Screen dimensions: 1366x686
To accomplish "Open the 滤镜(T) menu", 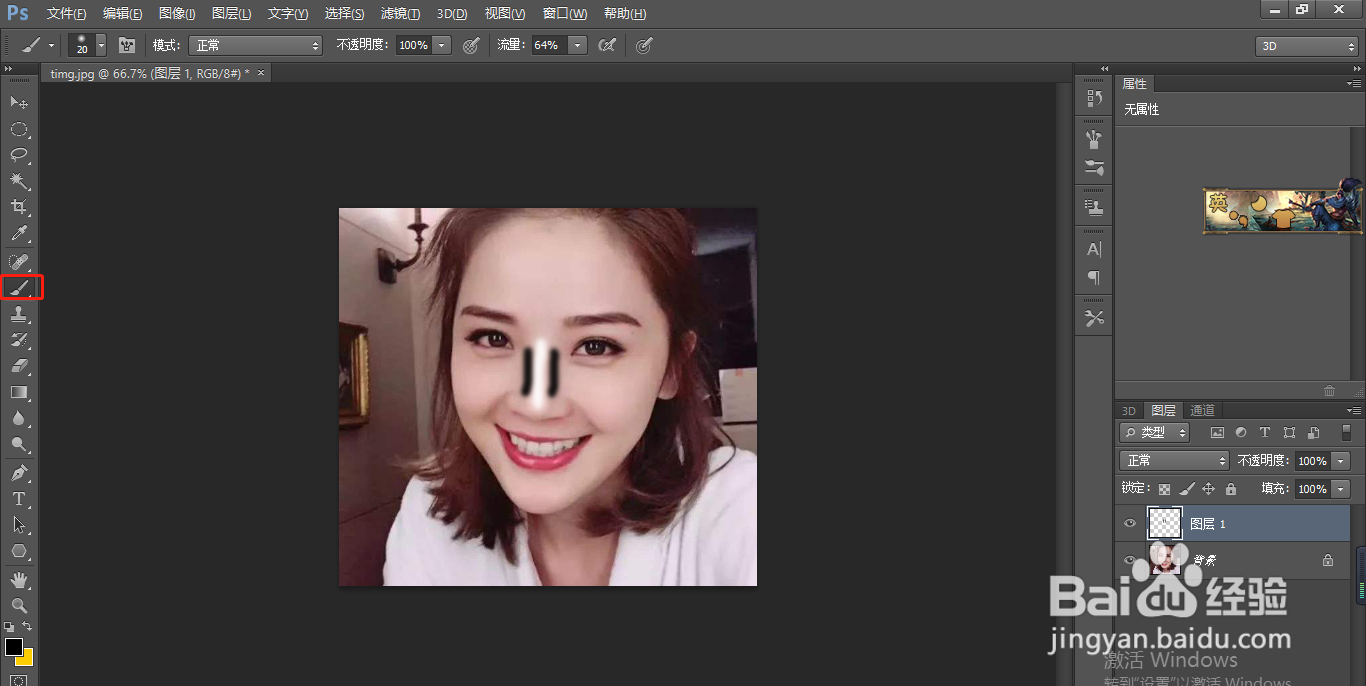I will [400, 14].
